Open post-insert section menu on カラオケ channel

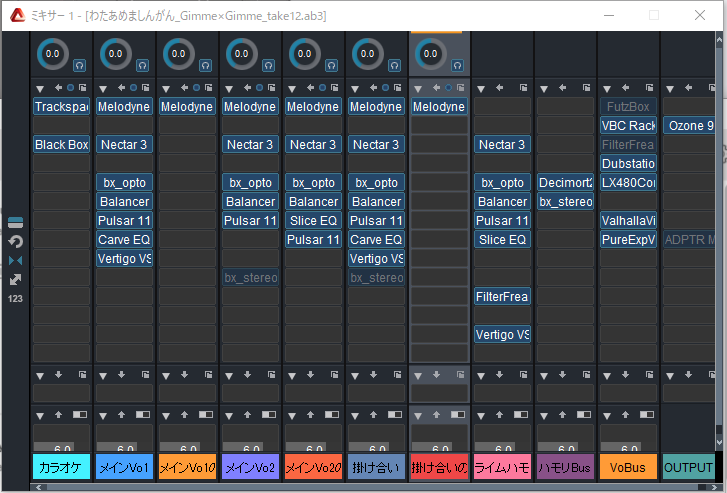pos(40,376)
